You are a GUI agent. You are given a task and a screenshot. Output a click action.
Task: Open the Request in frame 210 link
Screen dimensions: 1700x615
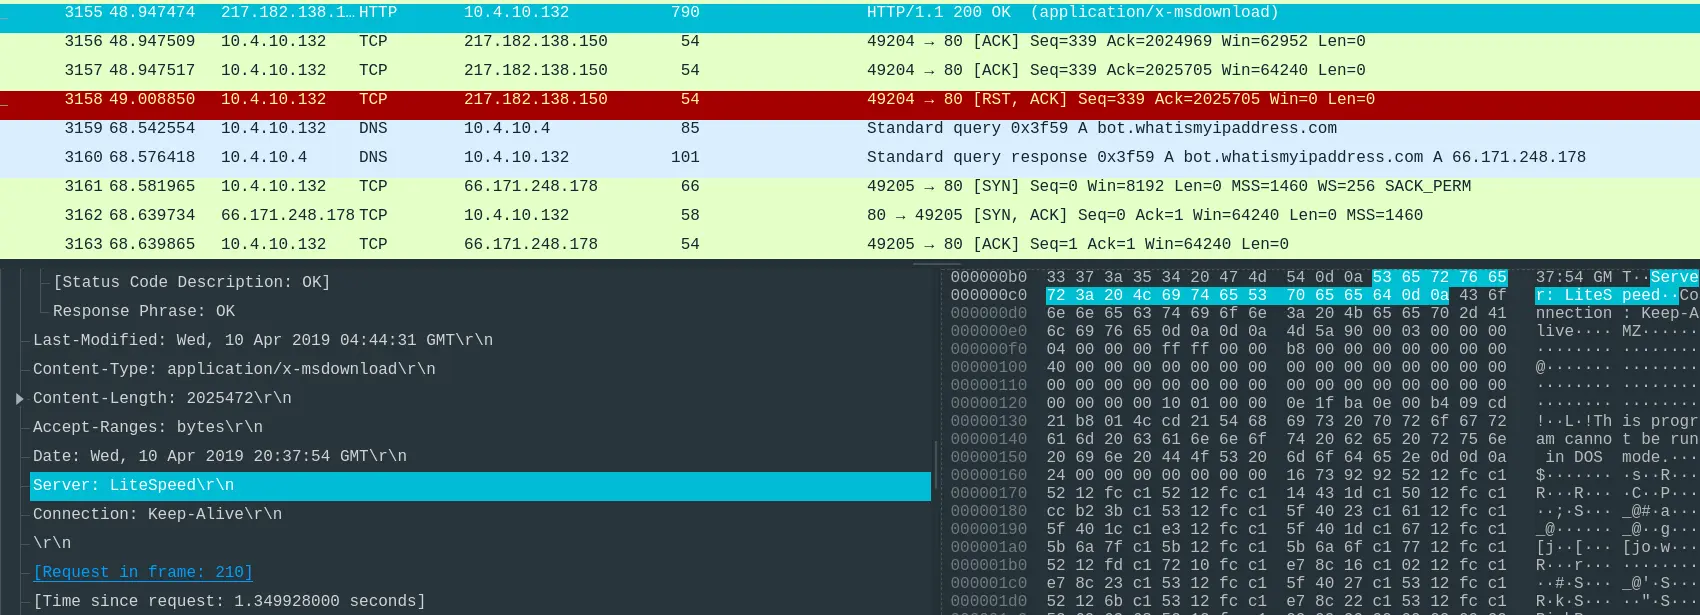pos(142,573)
